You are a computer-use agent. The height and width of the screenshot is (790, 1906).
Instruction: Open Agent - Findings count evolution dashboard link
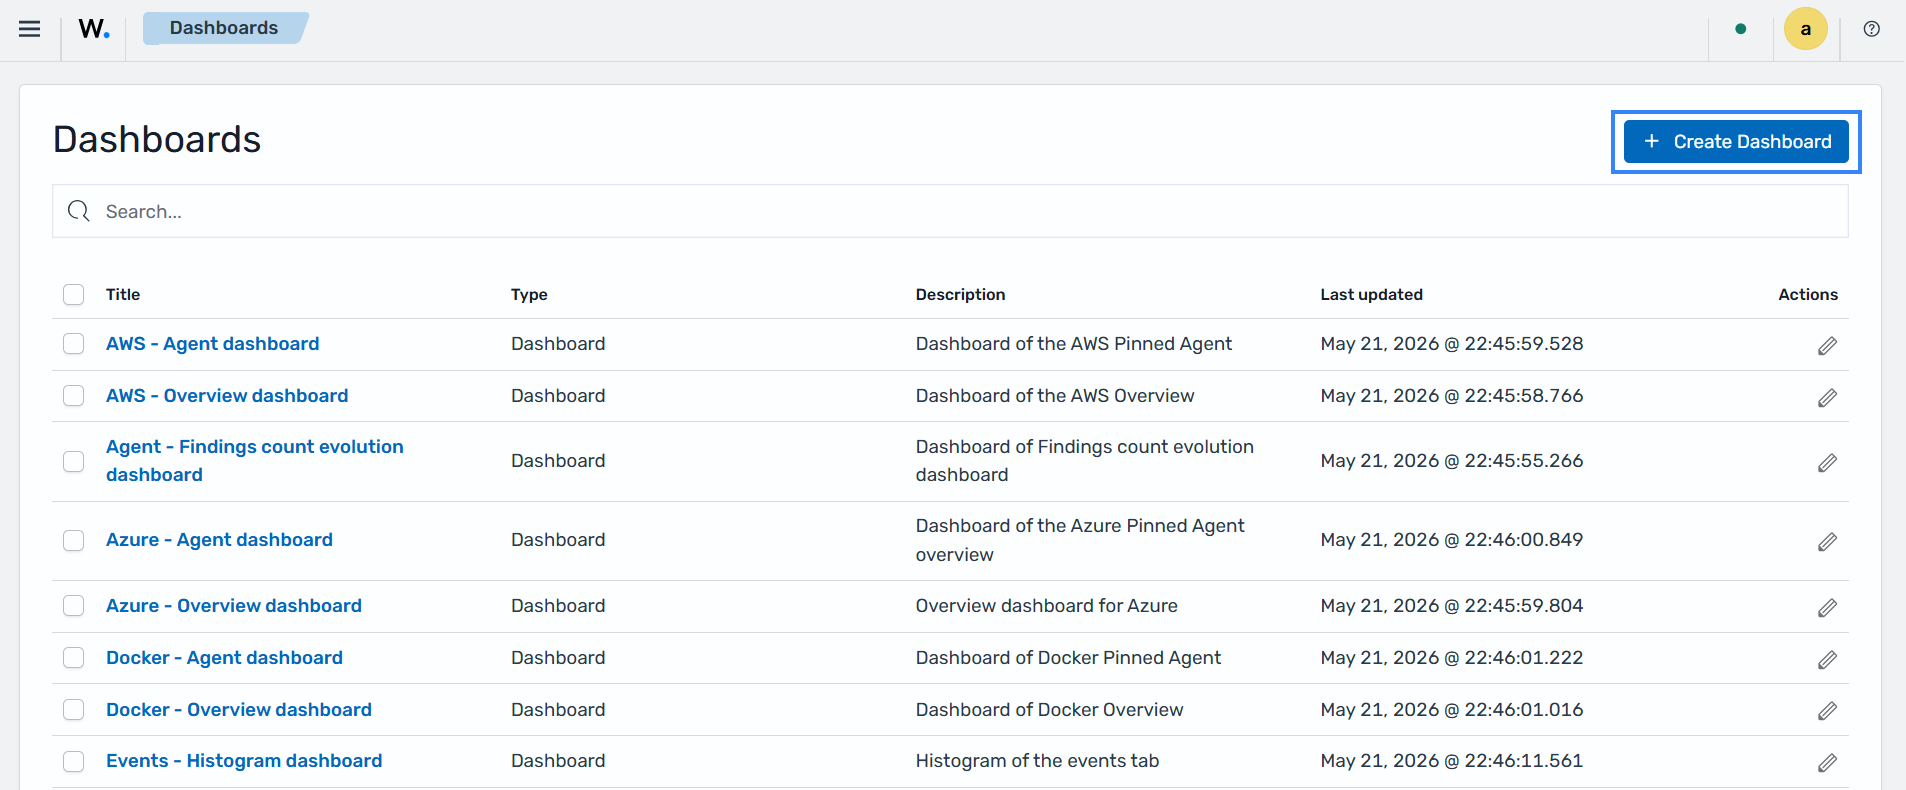255,461
